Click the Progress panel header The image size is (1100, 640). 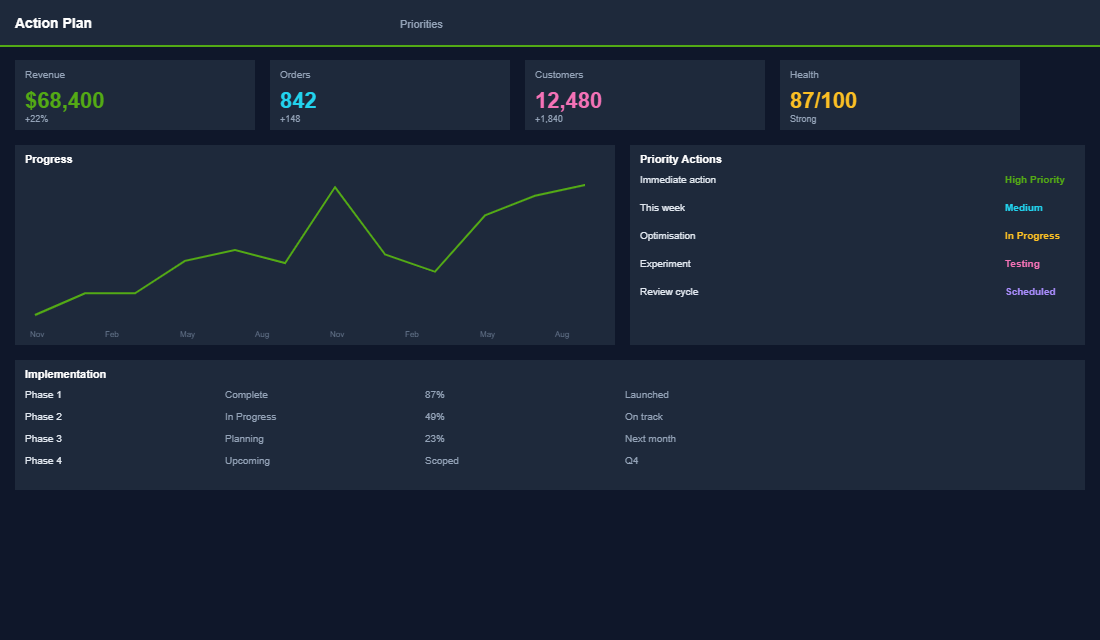click(48, 158)
